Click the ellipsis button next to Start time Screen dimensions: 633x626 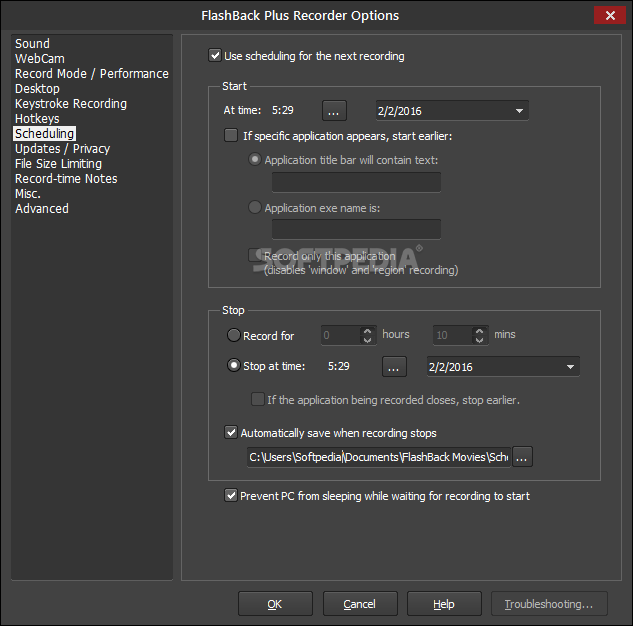[334, 111]
